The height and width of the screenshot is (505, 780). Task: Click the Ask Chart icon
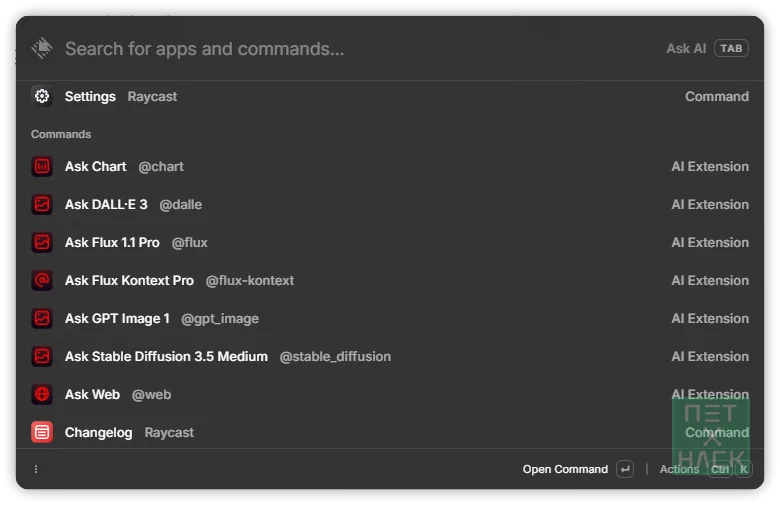point(42,166)
